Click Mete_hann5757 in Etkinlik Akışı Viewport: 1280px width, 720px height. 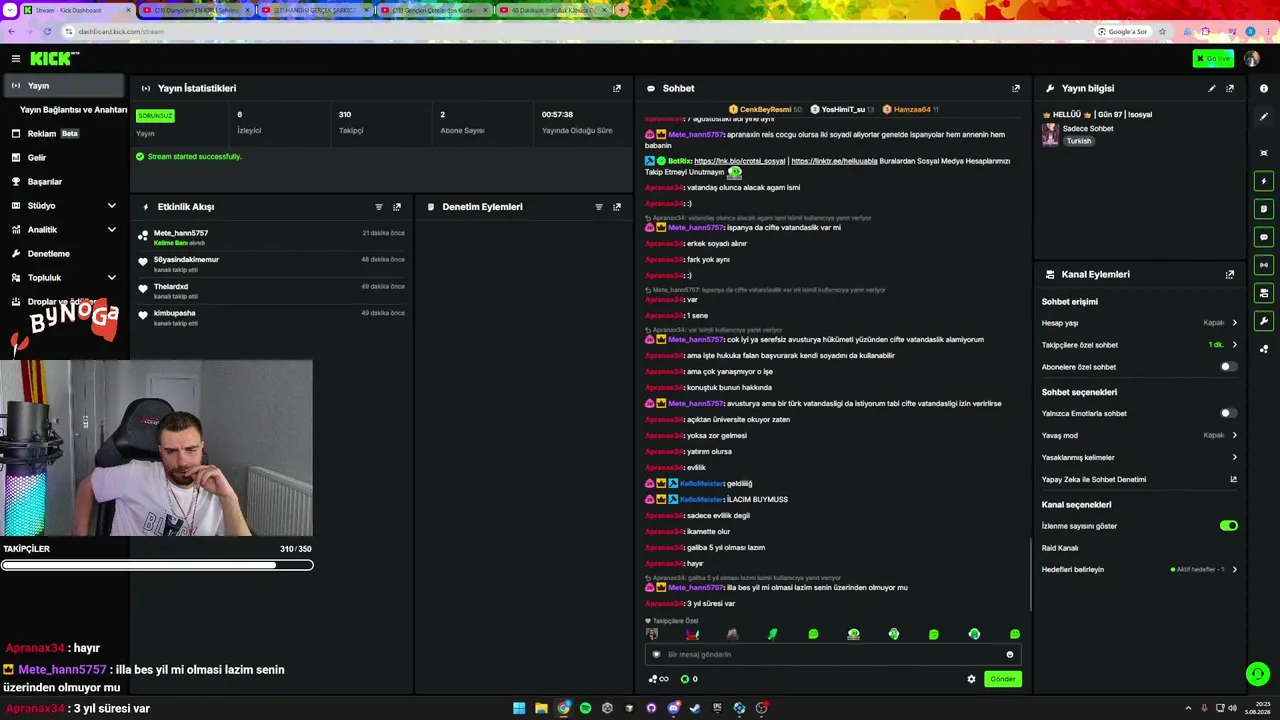coord(181,233)
